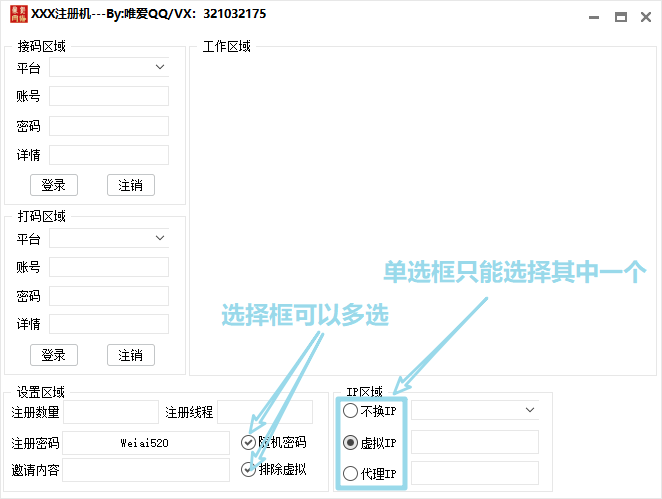The width and height of the screenshot is (662, 499).
Task: Click 注销 button in 接码区域
Action: tap(131, 185)
